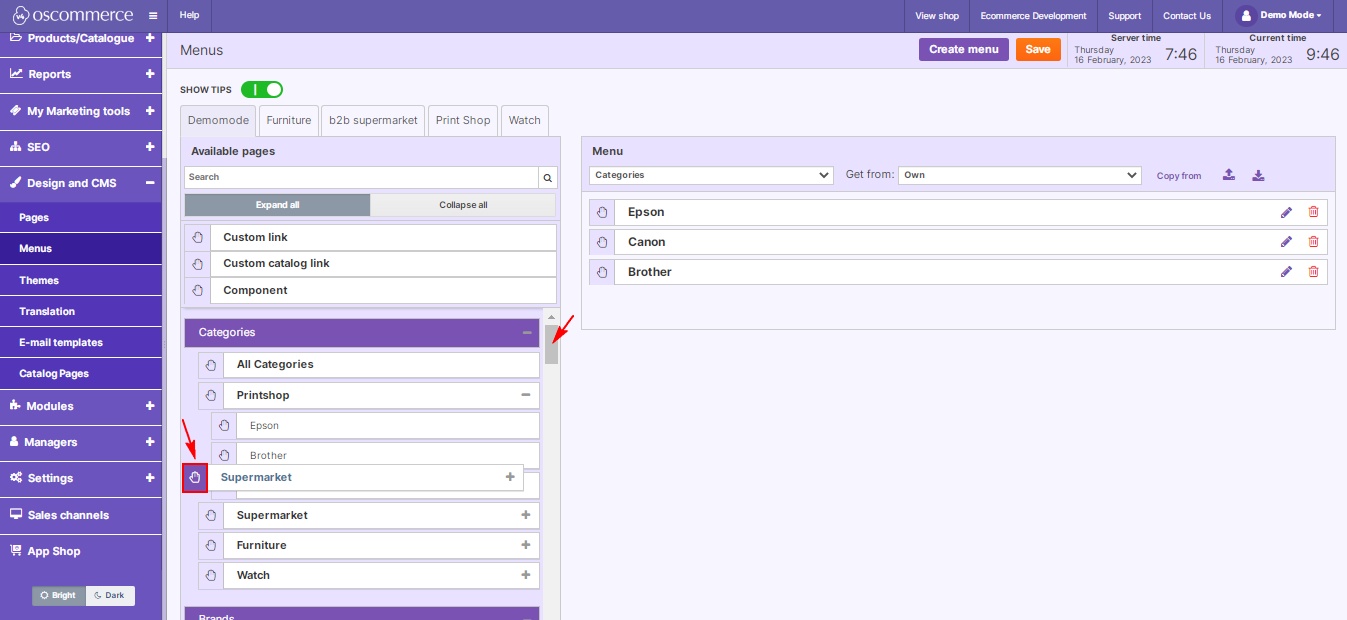1347x620 pixels.
Task: Click the search magnifier icon under Available pages
Action: pyautogui.click(x=546, y=177)
